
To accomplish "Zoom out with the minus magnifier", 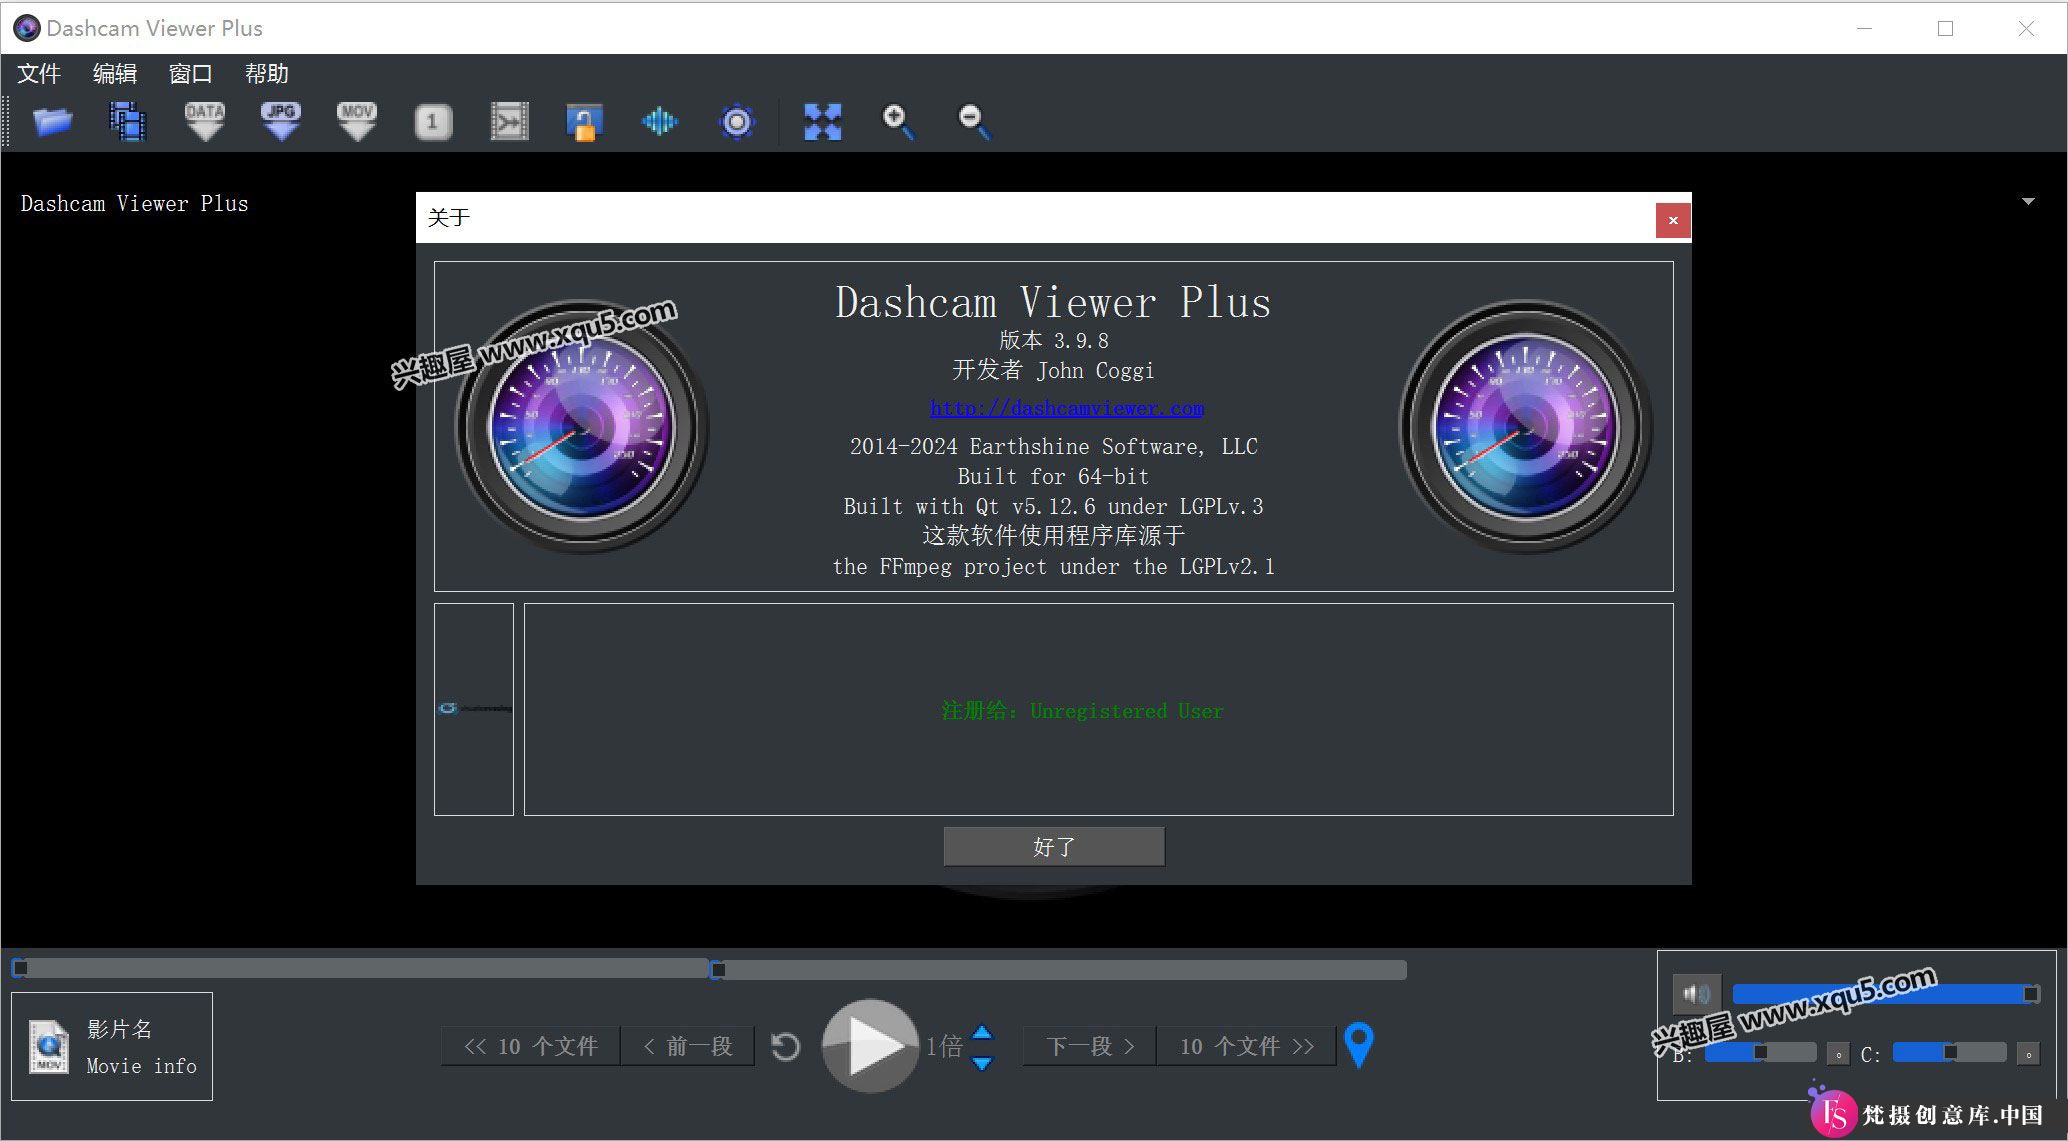I will tap(975, 122).
